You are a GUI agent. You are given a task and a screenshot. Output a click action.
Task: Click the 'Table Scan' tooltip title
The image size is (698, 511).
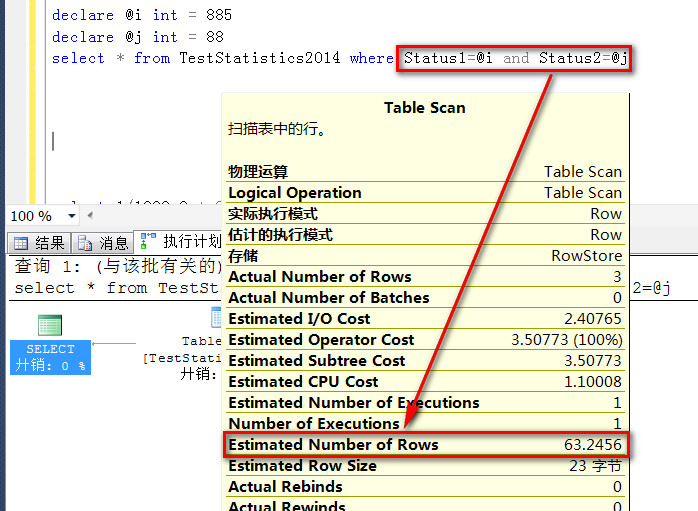[x=425, y=108]
